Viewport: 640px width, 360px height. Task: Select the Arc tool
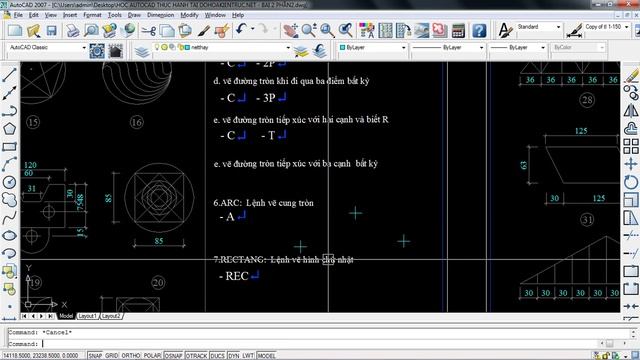pyautogui.click(x=9, y=164)
